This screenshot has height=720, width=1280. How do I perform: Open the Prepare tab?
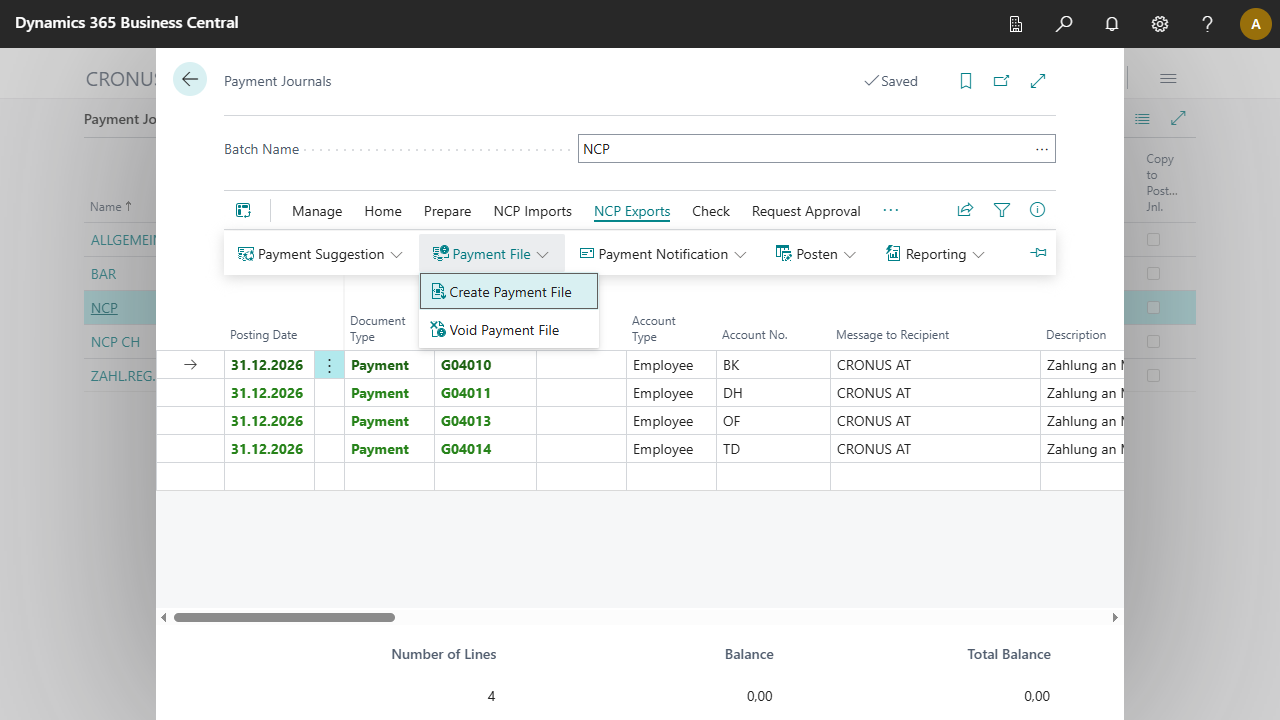(x=447, y=211)
